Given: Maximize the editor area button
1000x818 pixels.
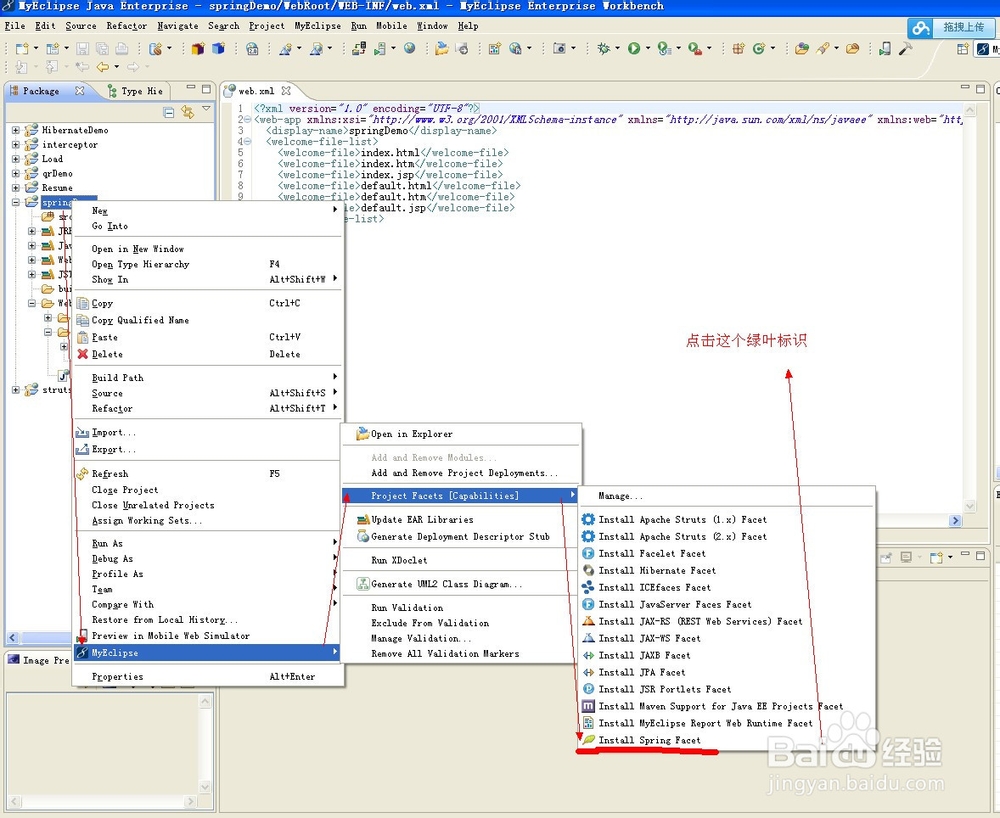Looking at the screenshot, I should (x=980, y=89).
